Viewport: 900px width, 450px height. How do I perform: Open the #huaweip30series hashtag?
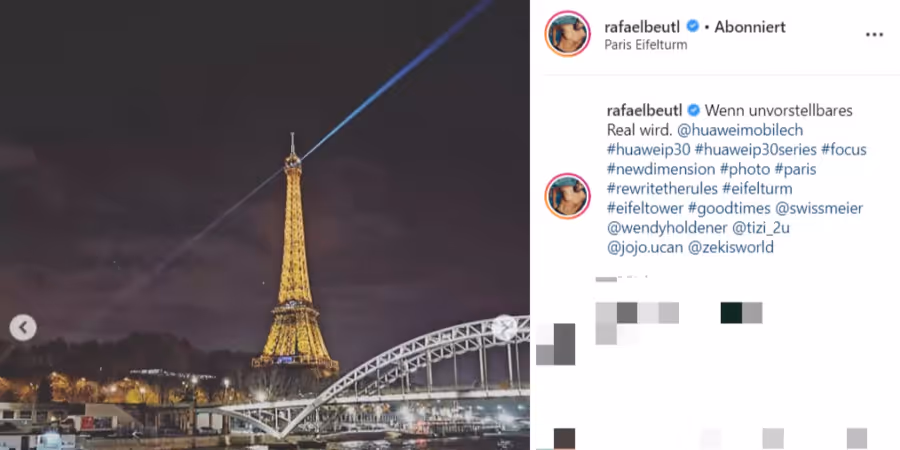755,150
